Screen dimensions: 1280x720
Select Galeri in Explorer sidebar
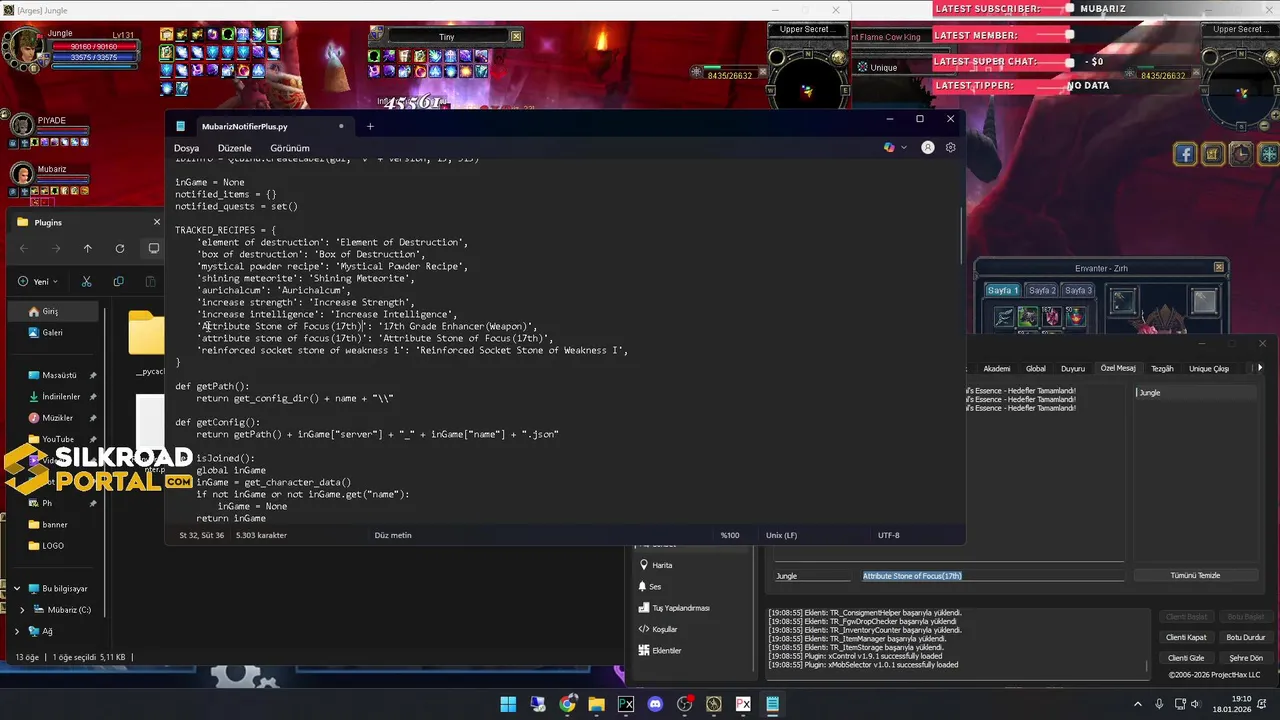click(52, 332)
